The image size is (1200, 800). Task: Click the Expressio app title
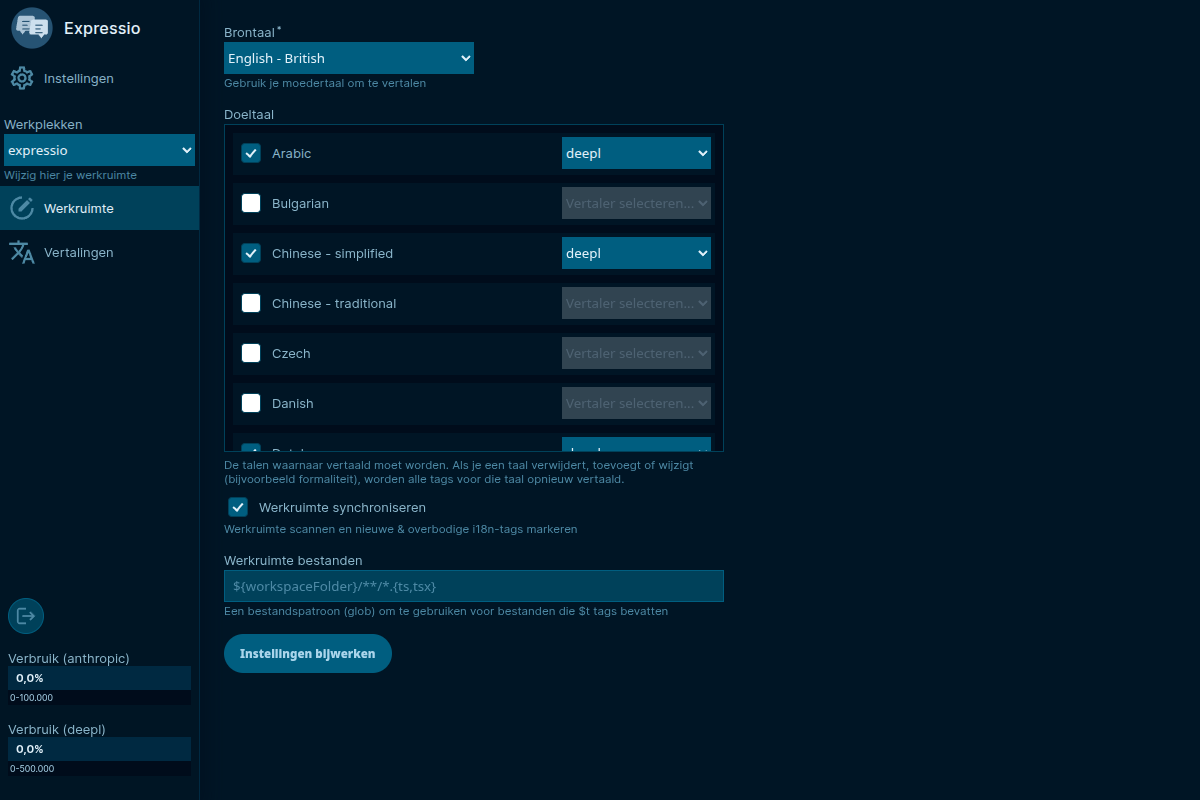102,28
